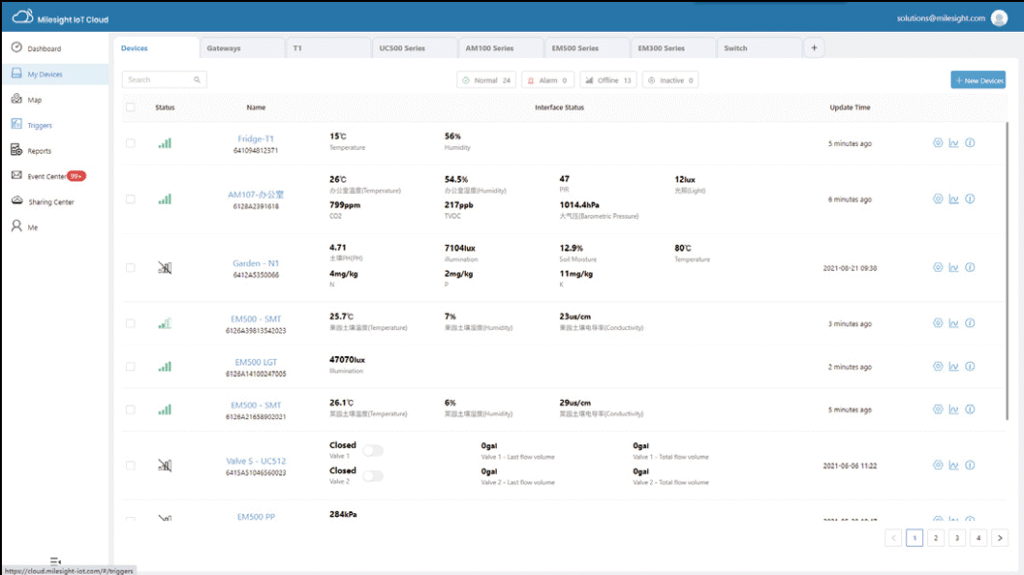Filter devices by Normal status
Viewport: 1024px width, 575px height.
486,80
